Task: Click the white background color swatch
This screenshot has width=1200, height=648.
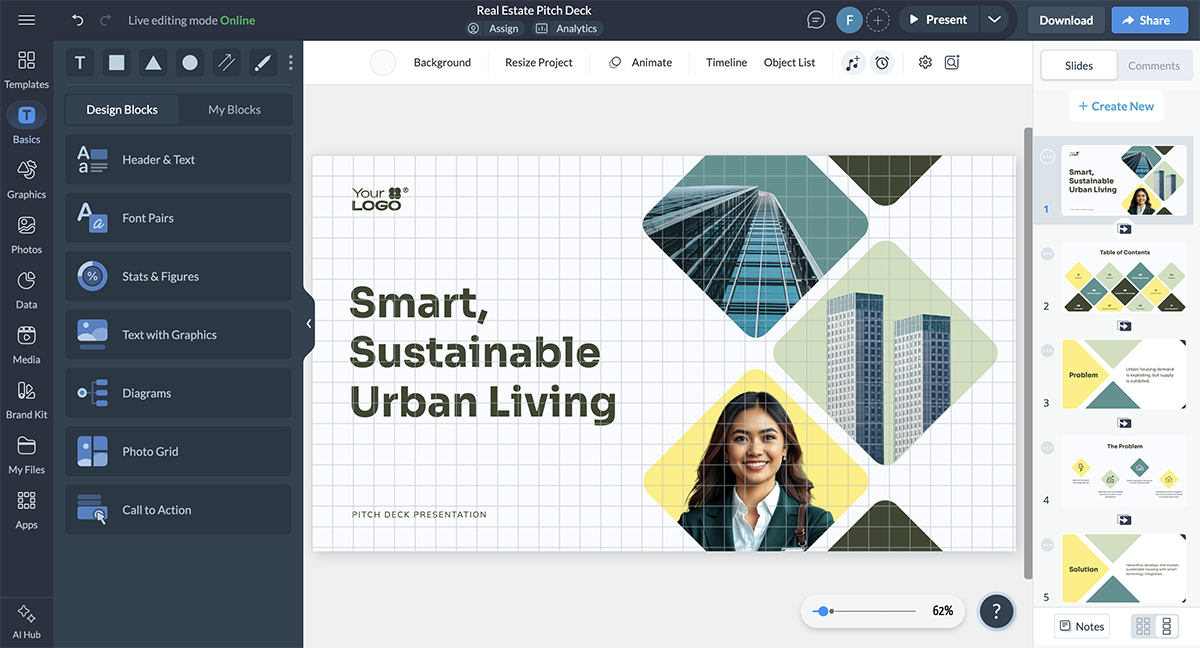Action: coord(383,63)
